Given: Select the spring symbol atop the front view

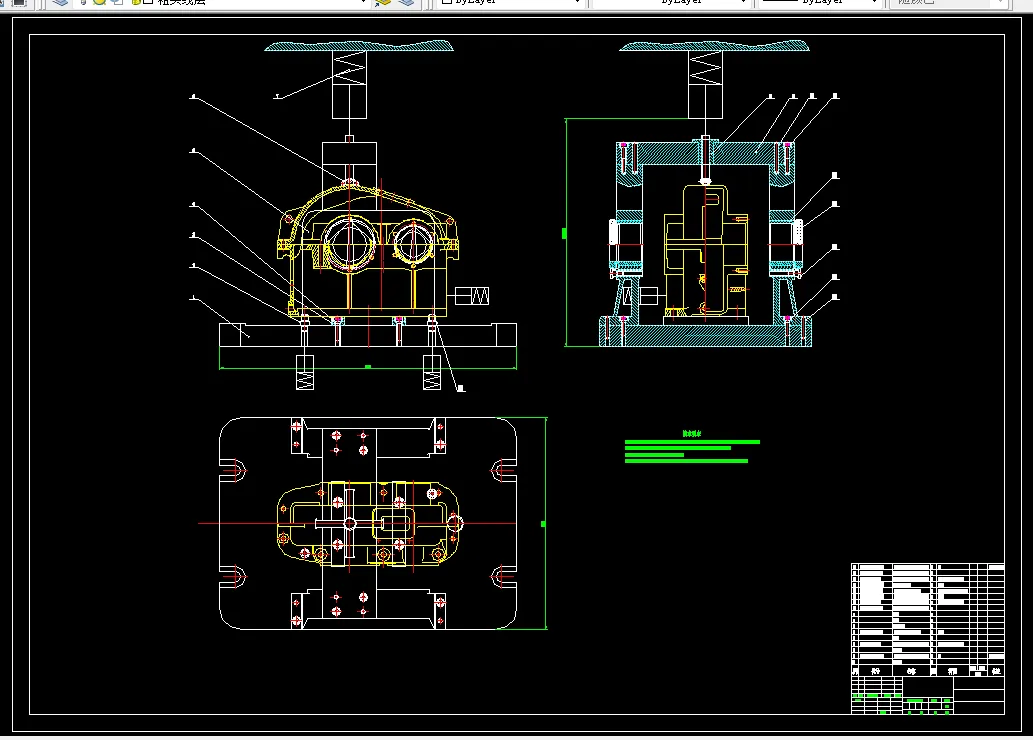Looking at the screenshot, I should 349,68.
